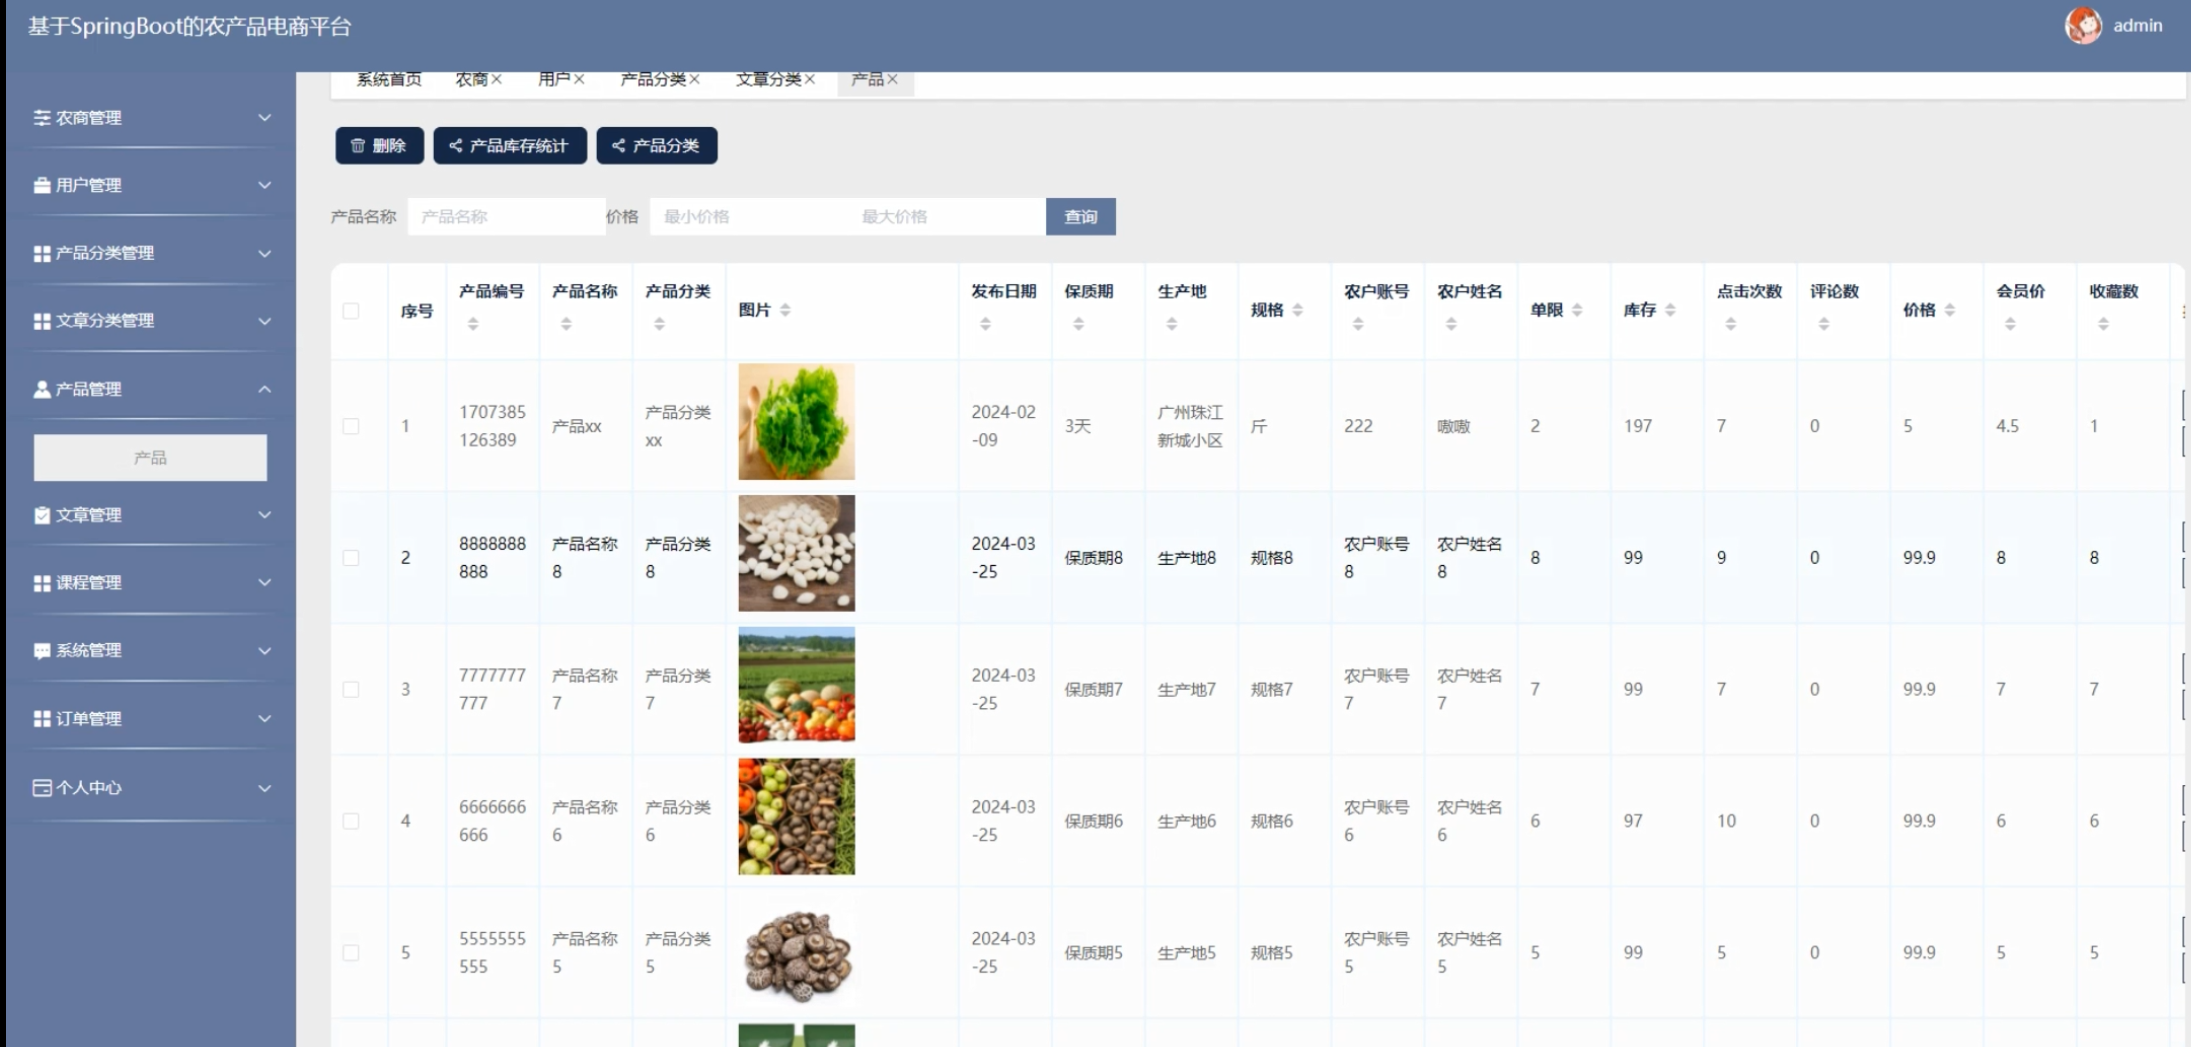2191x1047 pixels.
Task: Sort by 库存 column arrows
Action: pyautogui.click(x=1670, y=310)
